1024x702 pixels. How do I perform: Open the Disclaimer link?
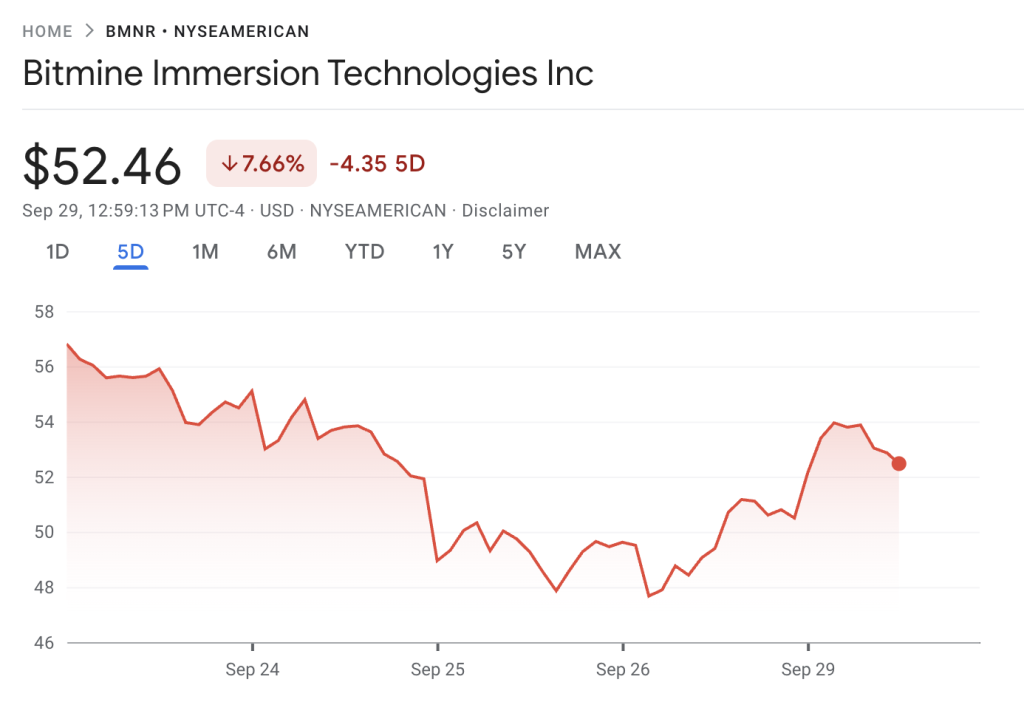point(504,211)
